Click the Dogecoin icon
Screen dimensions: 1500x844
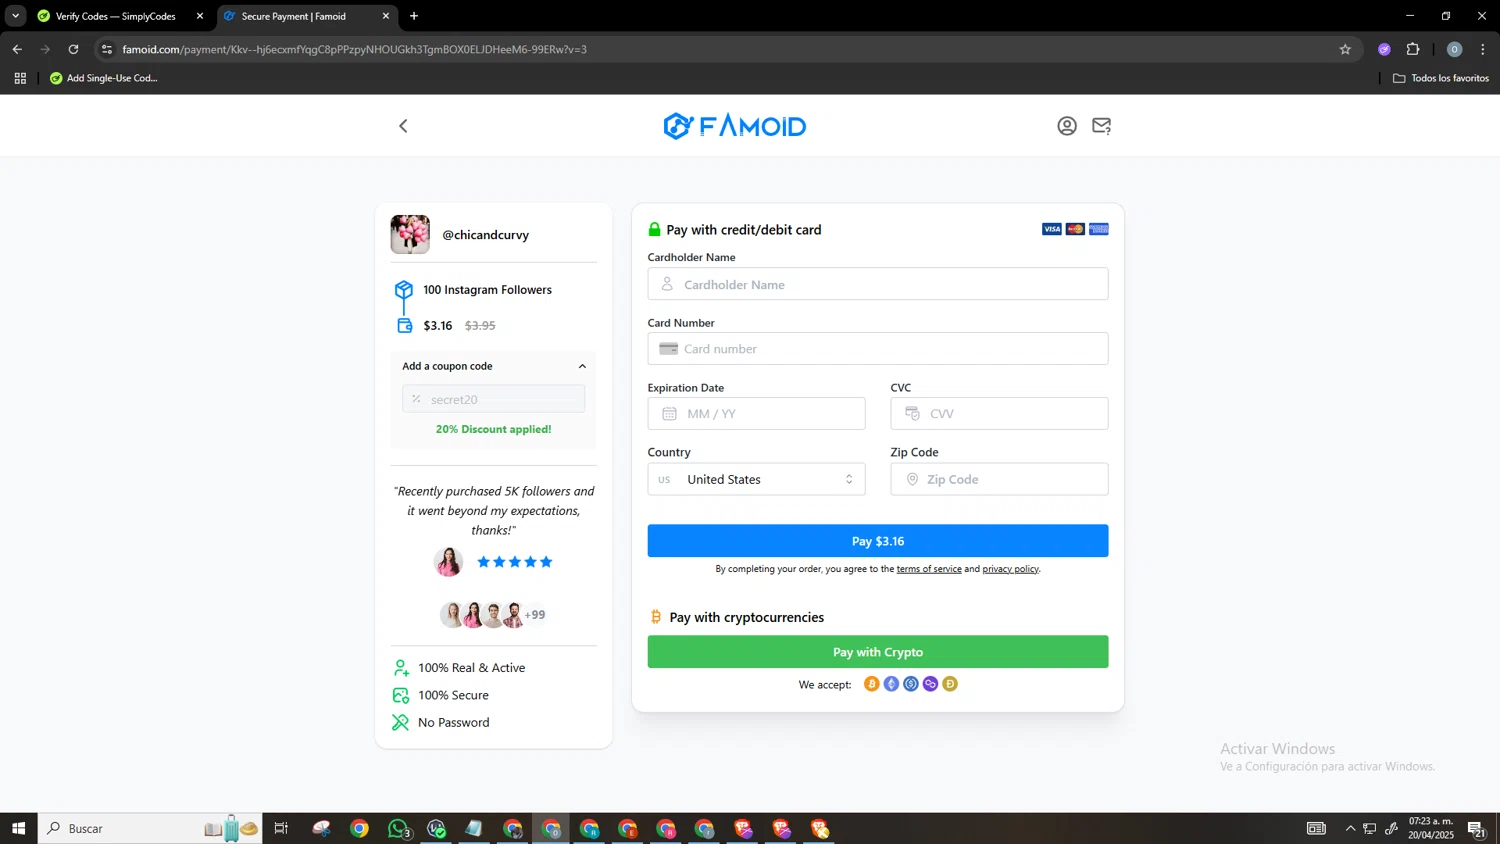click(x=950, y=684)
